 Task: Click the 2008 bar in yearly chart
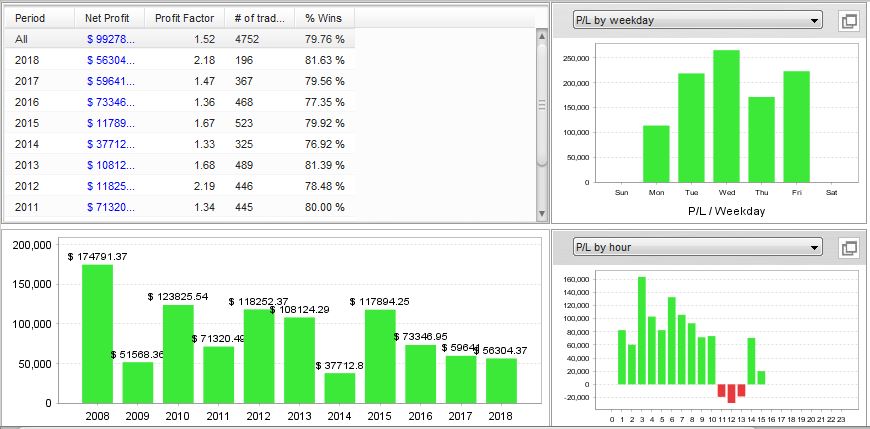pos(98,334)
